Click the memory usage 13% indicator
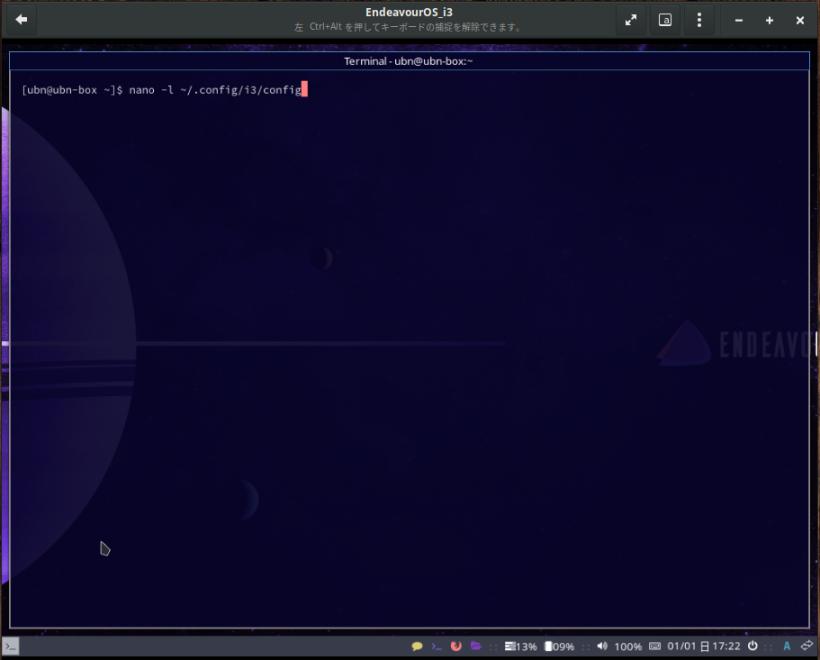The image size is (820, 660). point(521,647)
